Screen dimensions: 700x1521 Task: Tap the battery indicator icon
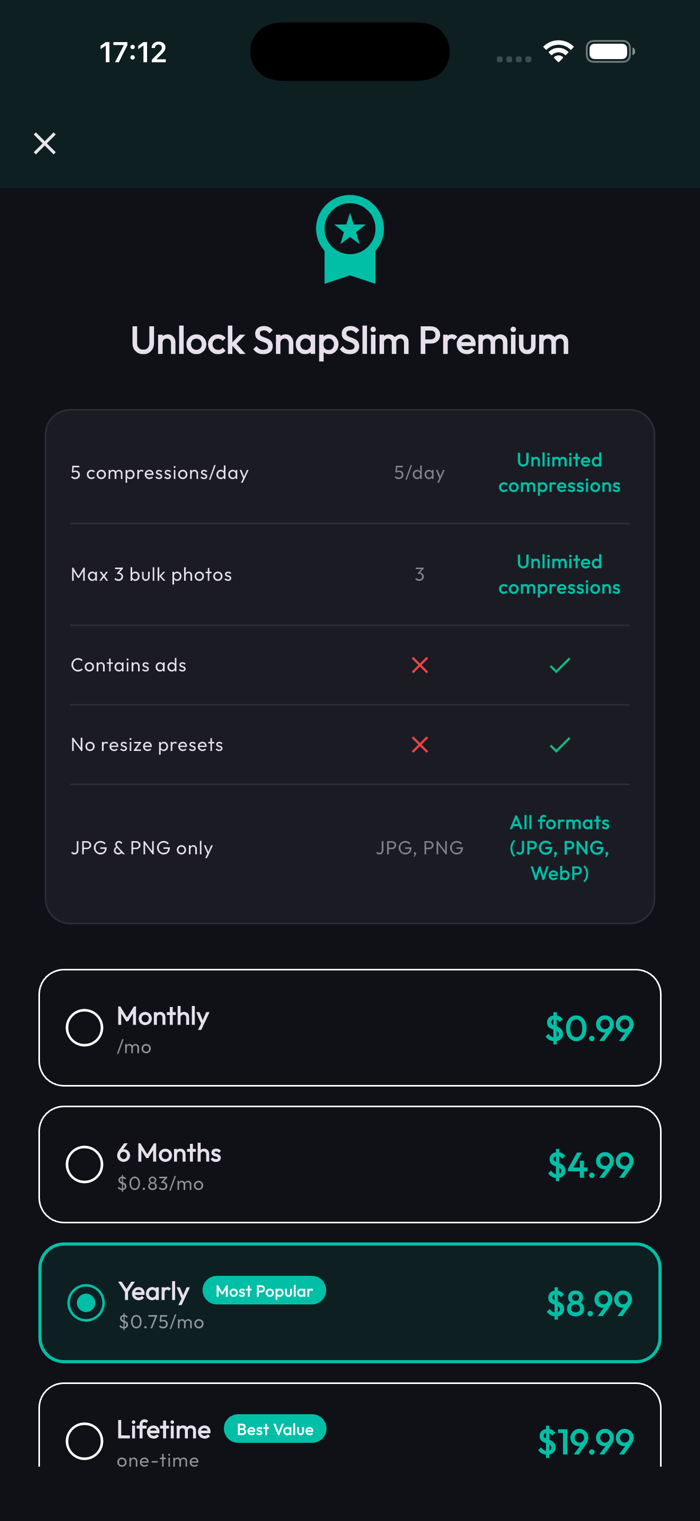click(x=610, y=52)
